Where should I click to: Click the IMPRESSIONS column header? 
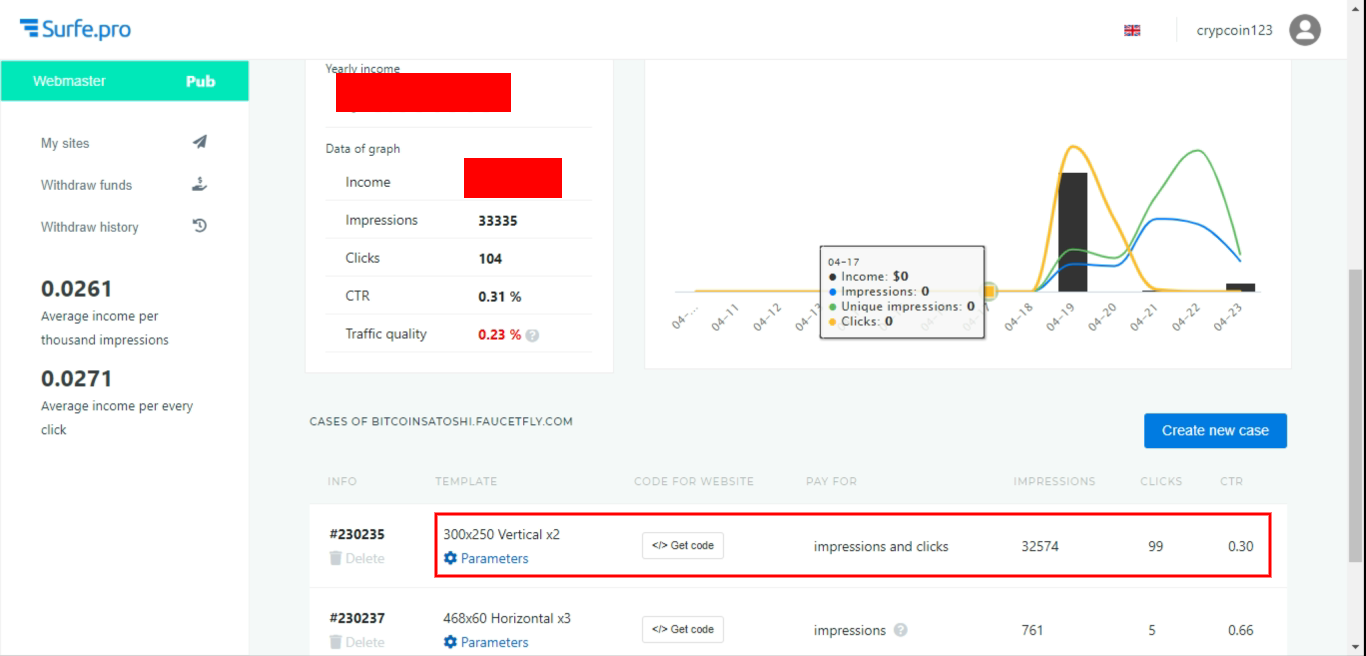1054,482
